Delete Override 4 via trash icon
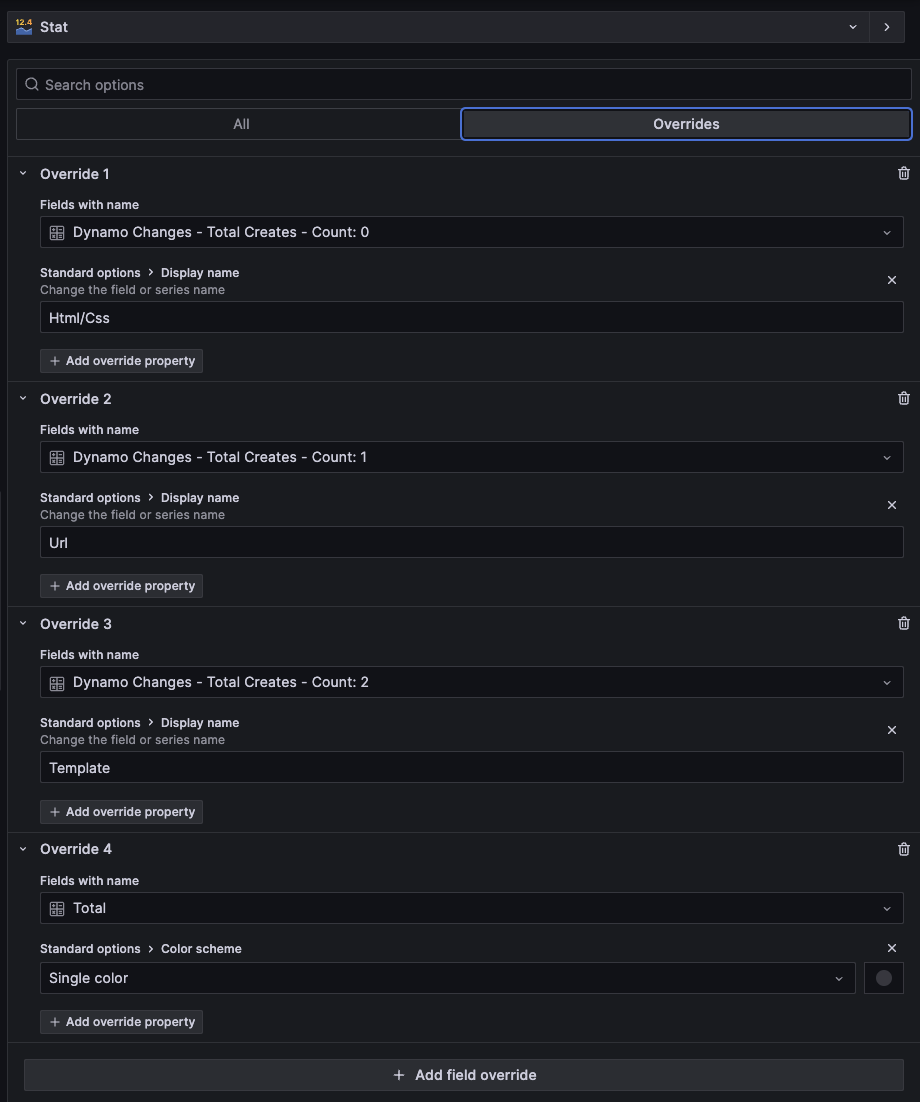The image size is (920, 1102). point(904,849)
